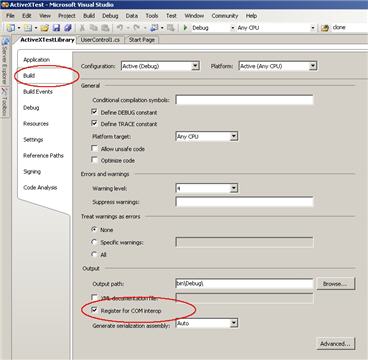Open the Window menu
This screenshot has width=368, height=360.
click(194, 16)
